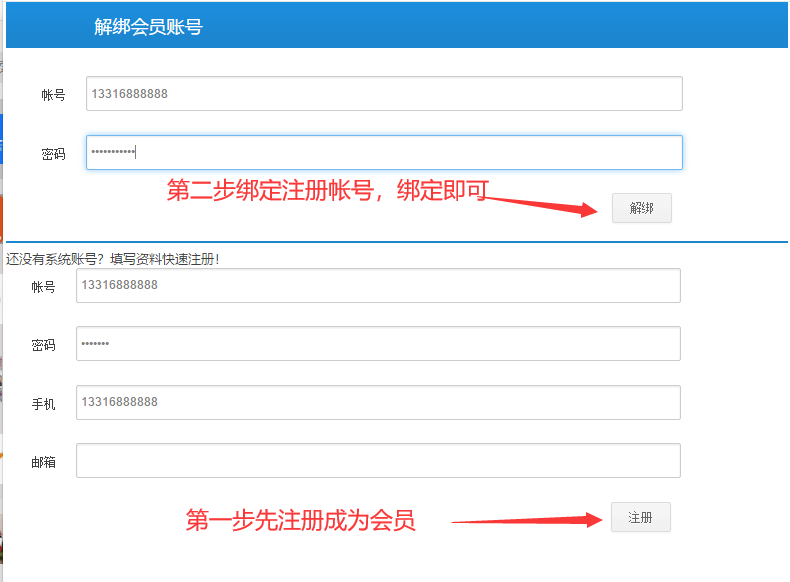Click the red arrow pointing to 注册

[x=525, y=520]
